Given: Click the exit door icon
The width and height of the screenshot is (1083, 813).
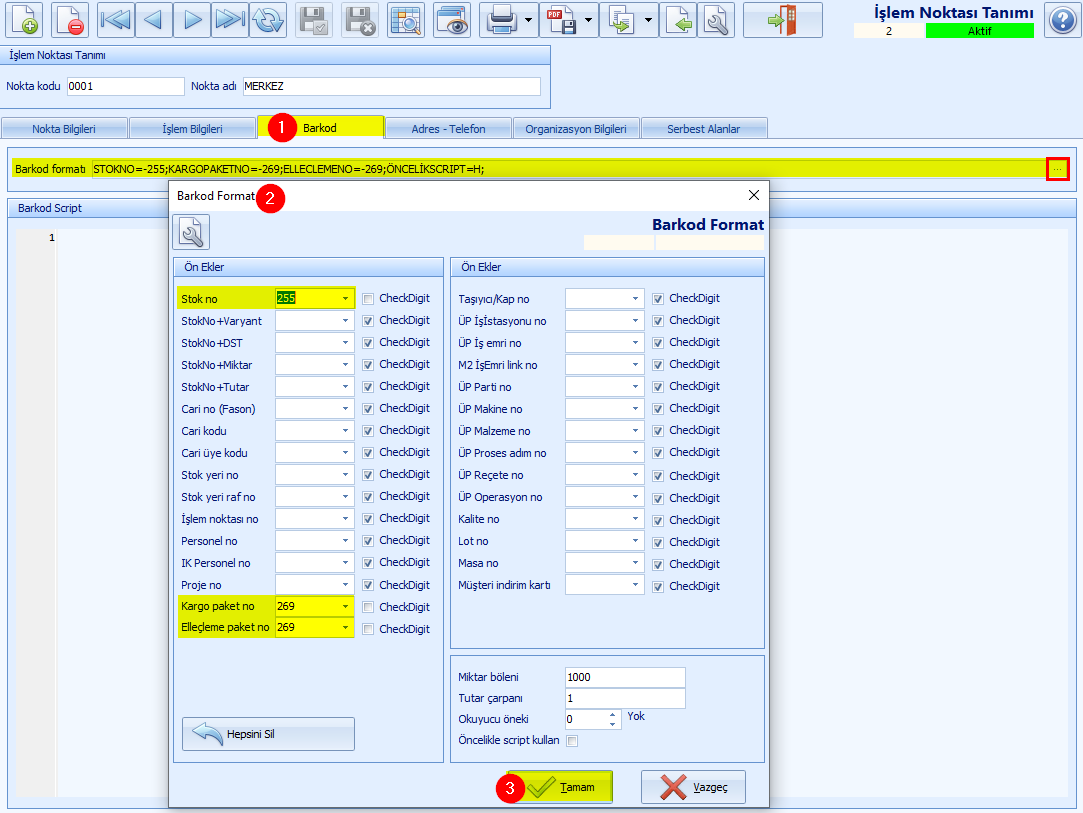Looking at the screenshot, I should coord(782,20).
